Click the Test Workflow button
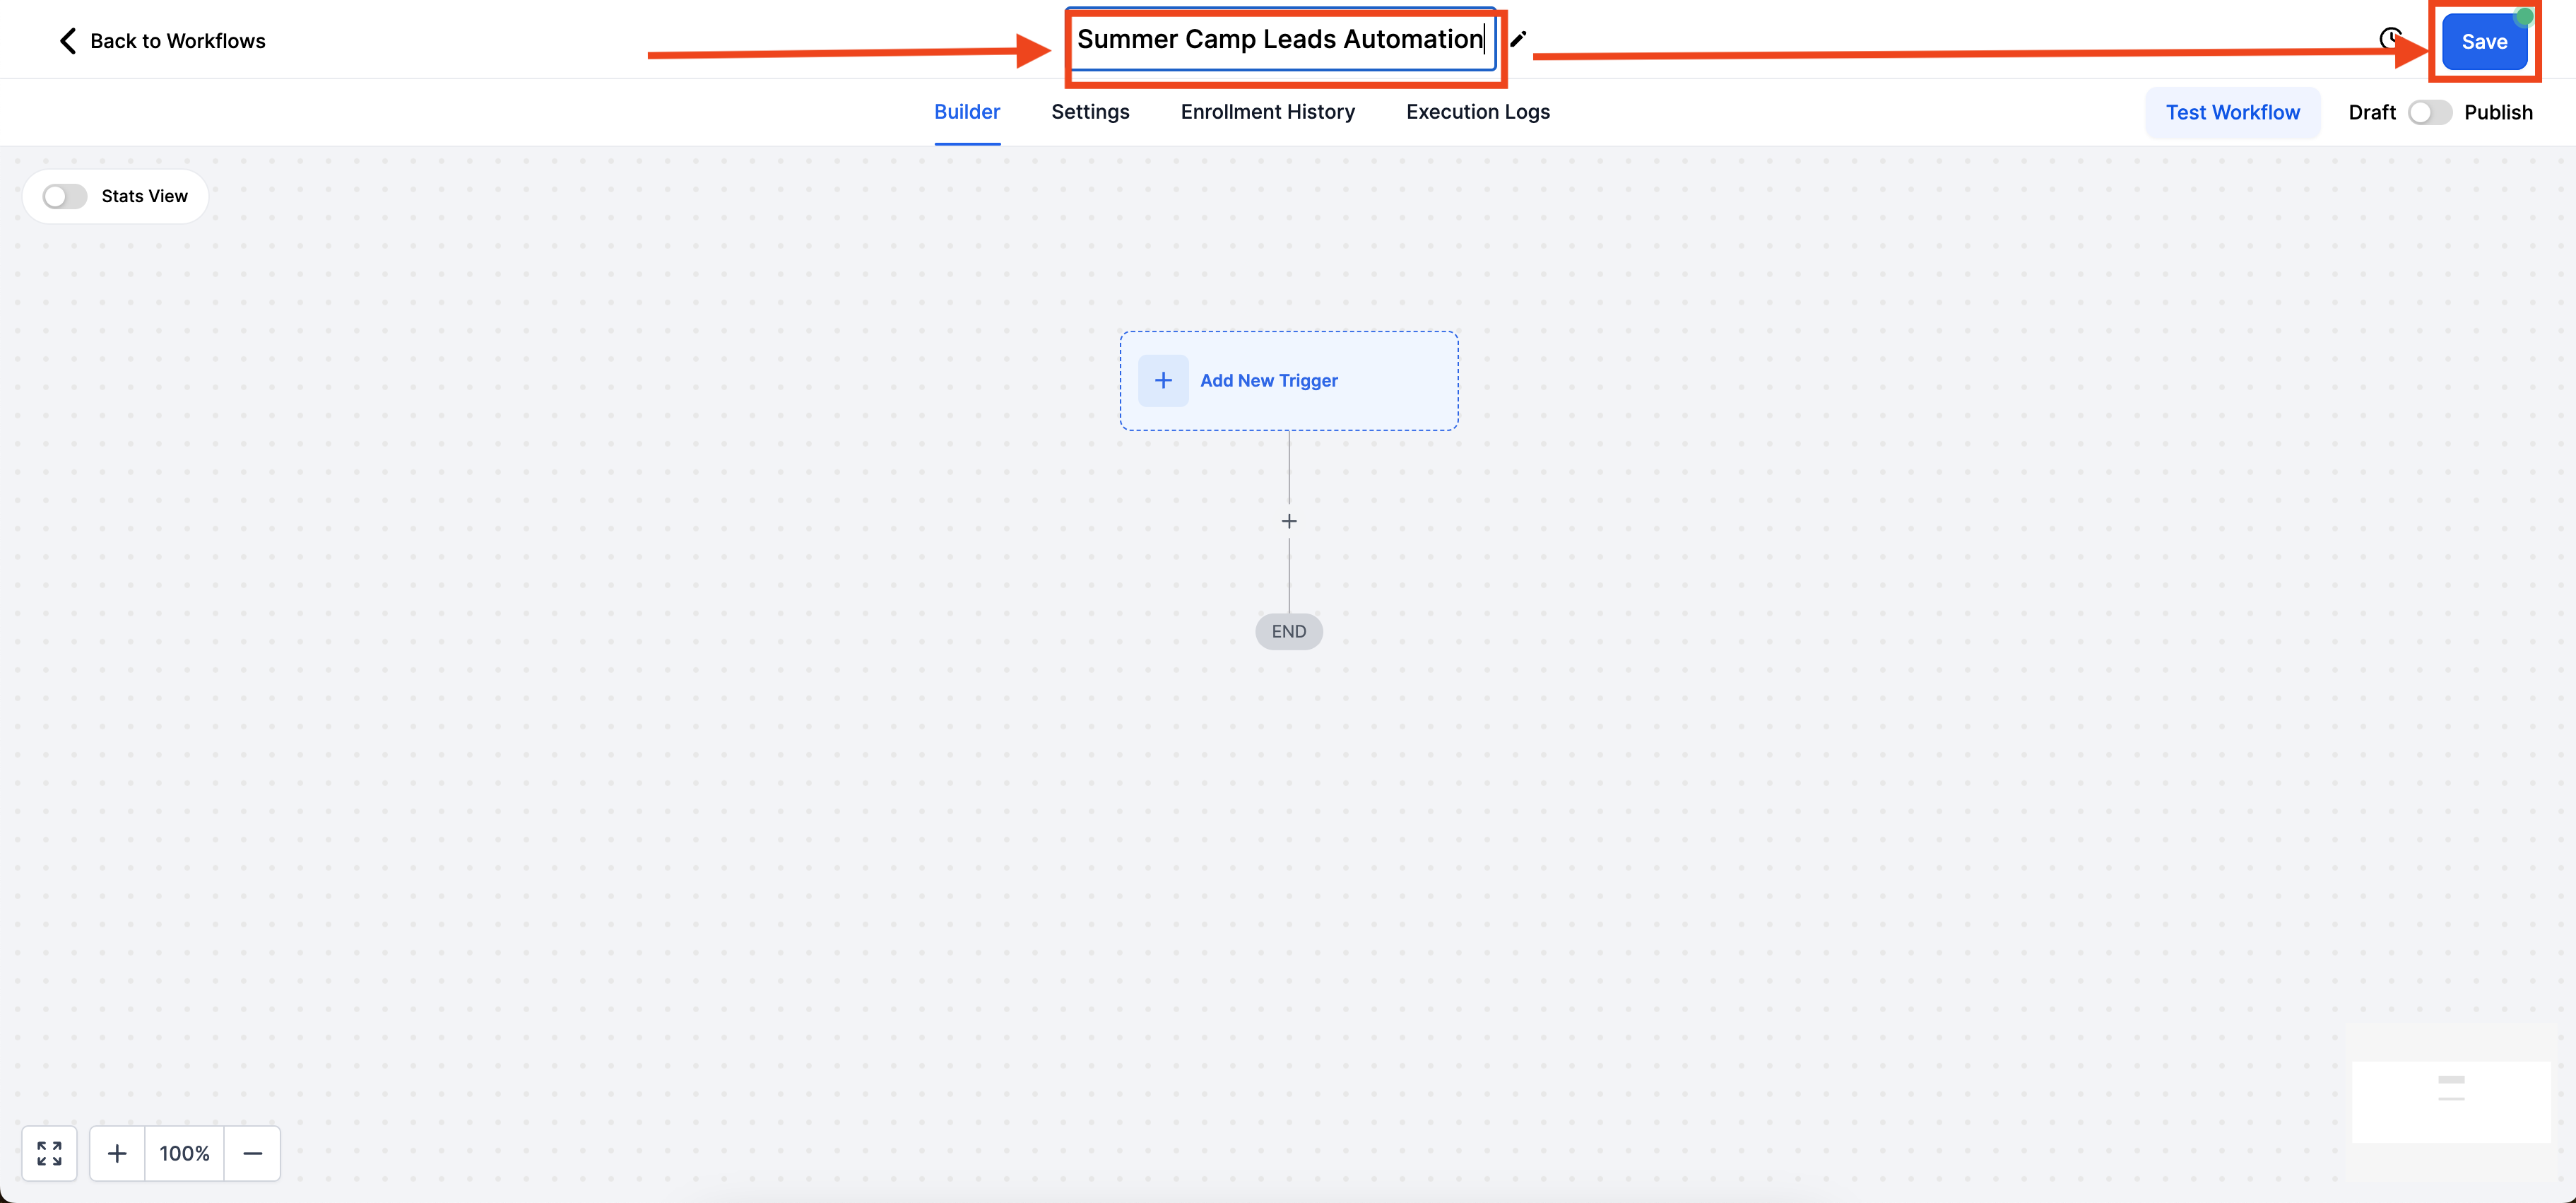 click(x=2232, y=113)
